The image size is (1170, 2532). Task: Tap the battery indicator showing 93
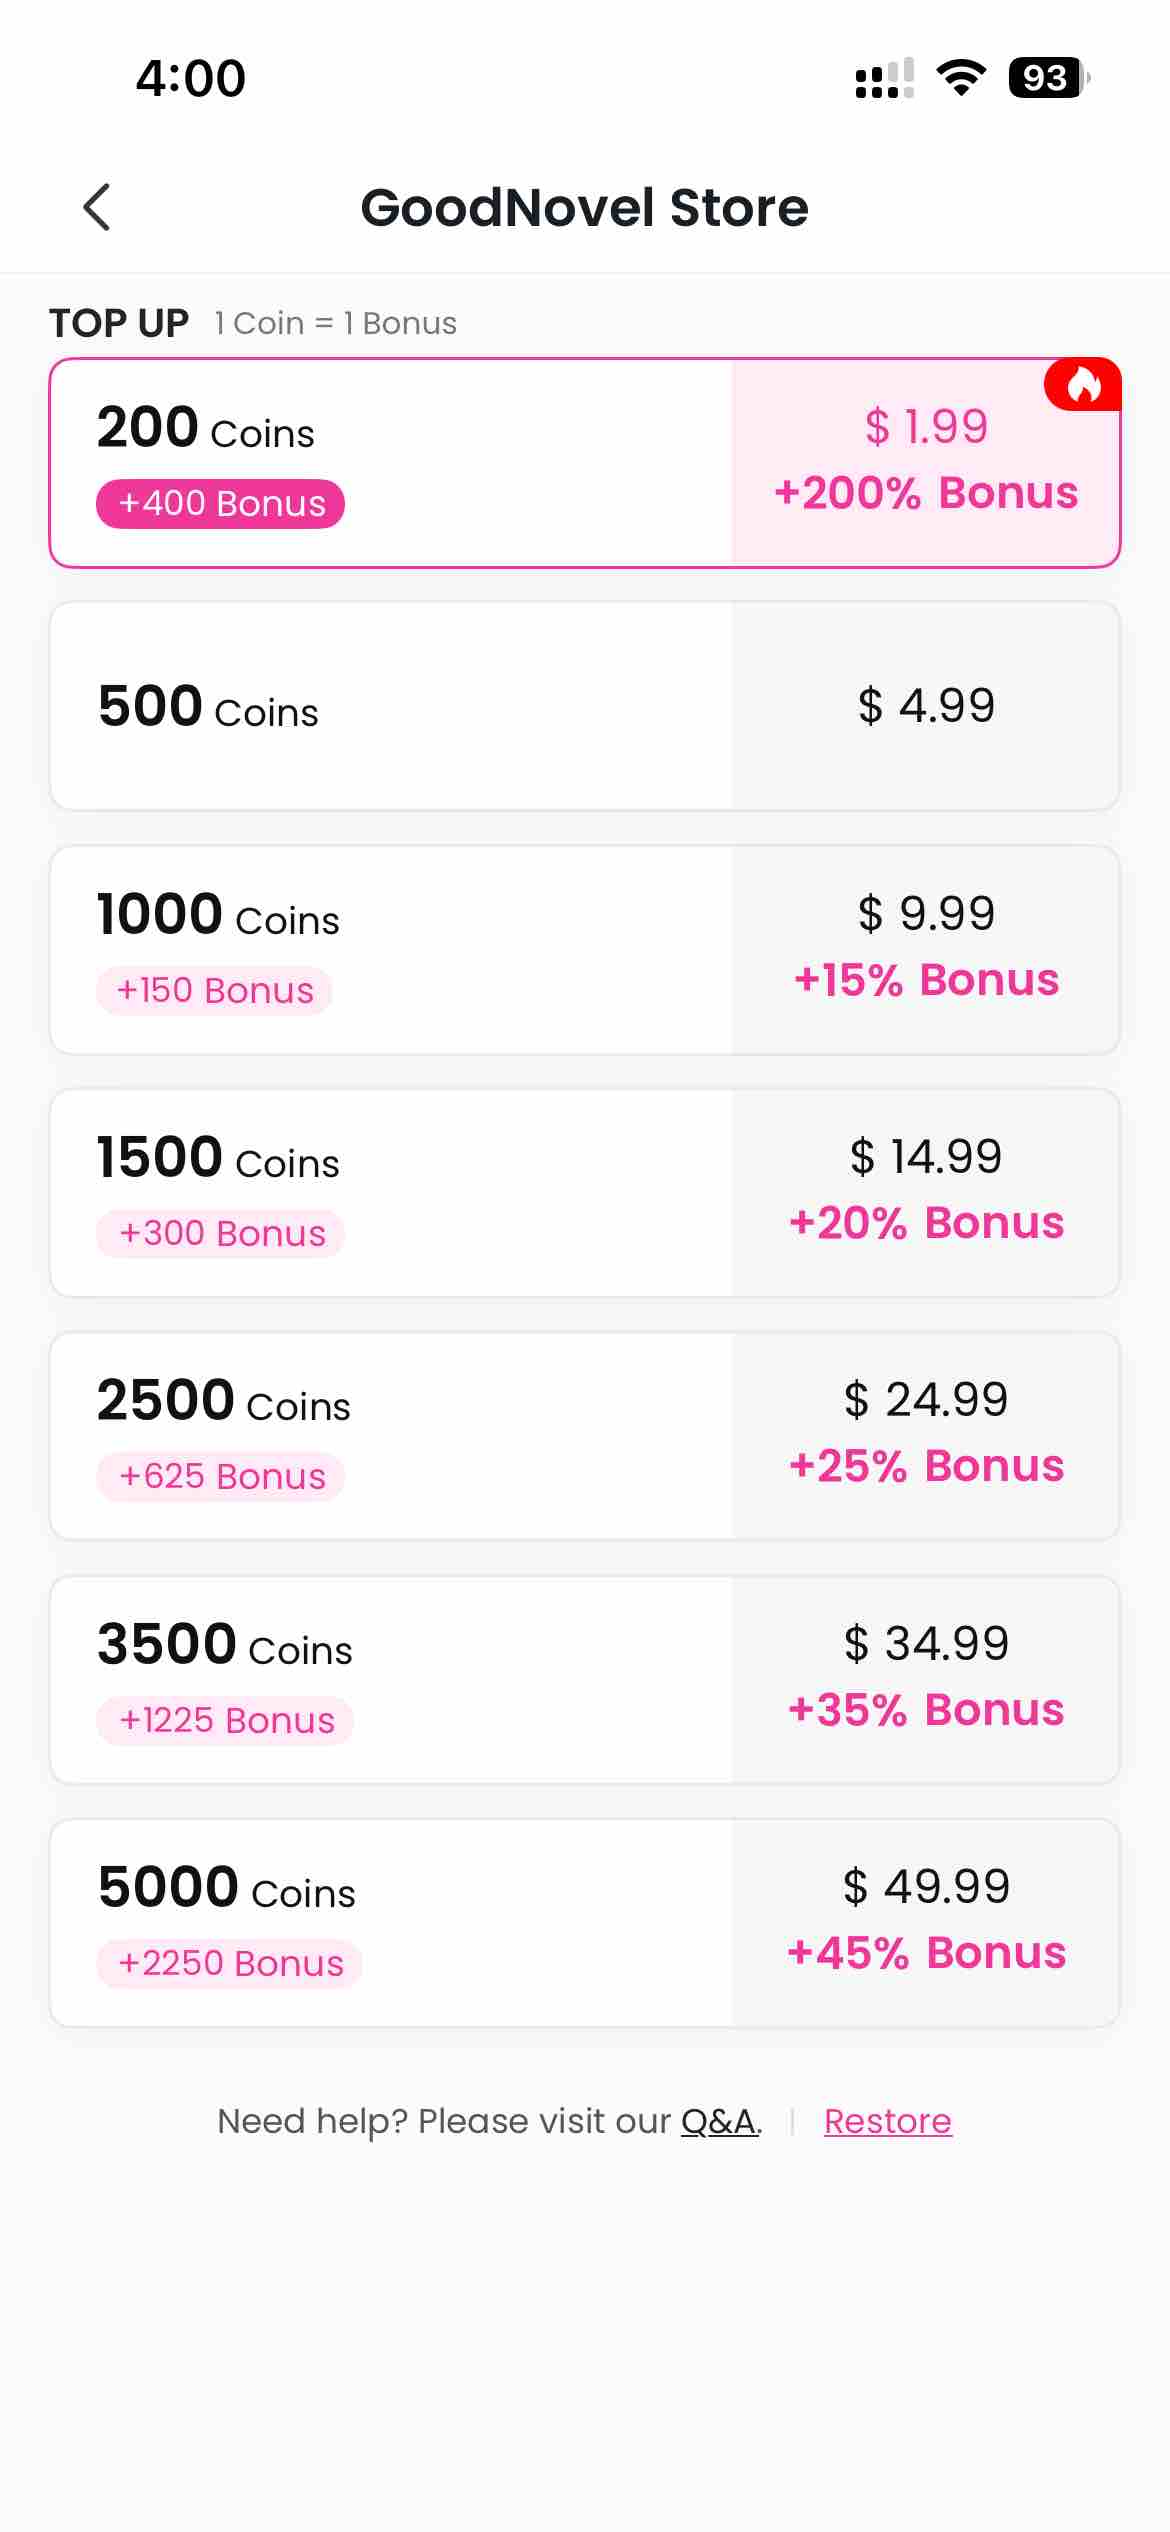coord(1047,78)
